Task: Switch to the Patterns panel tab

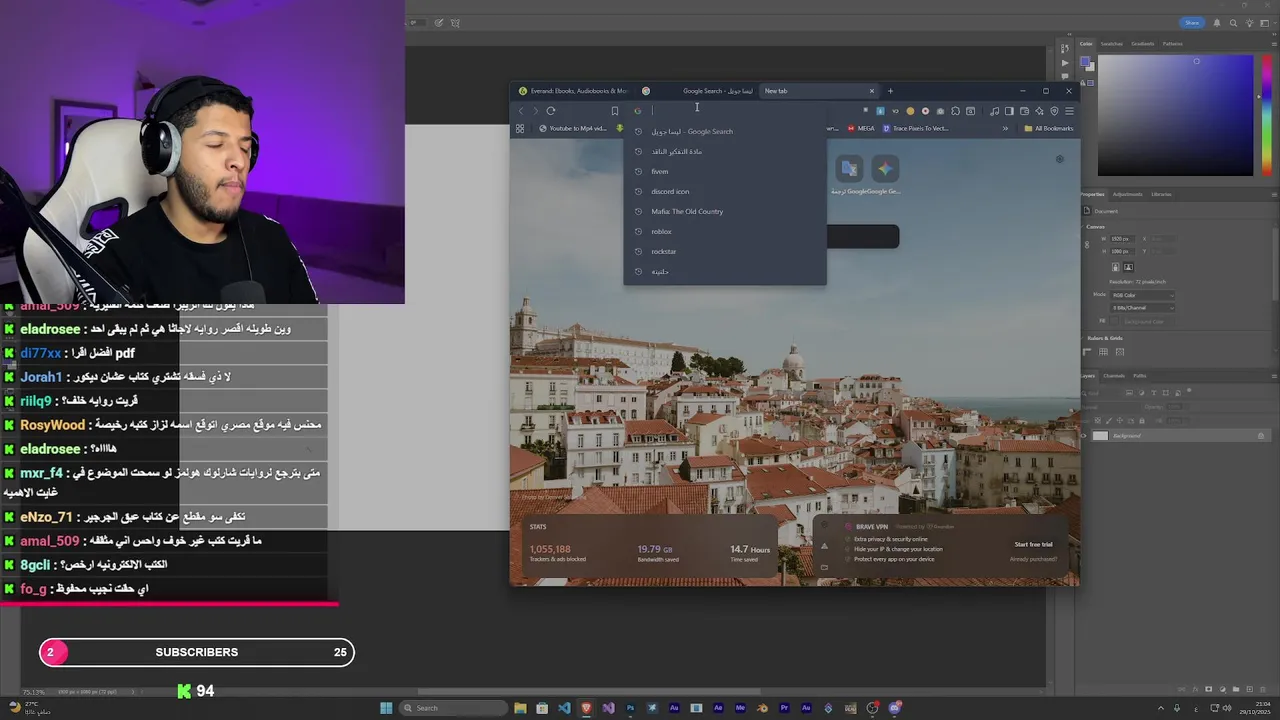Action: (x=1172, y=44)
